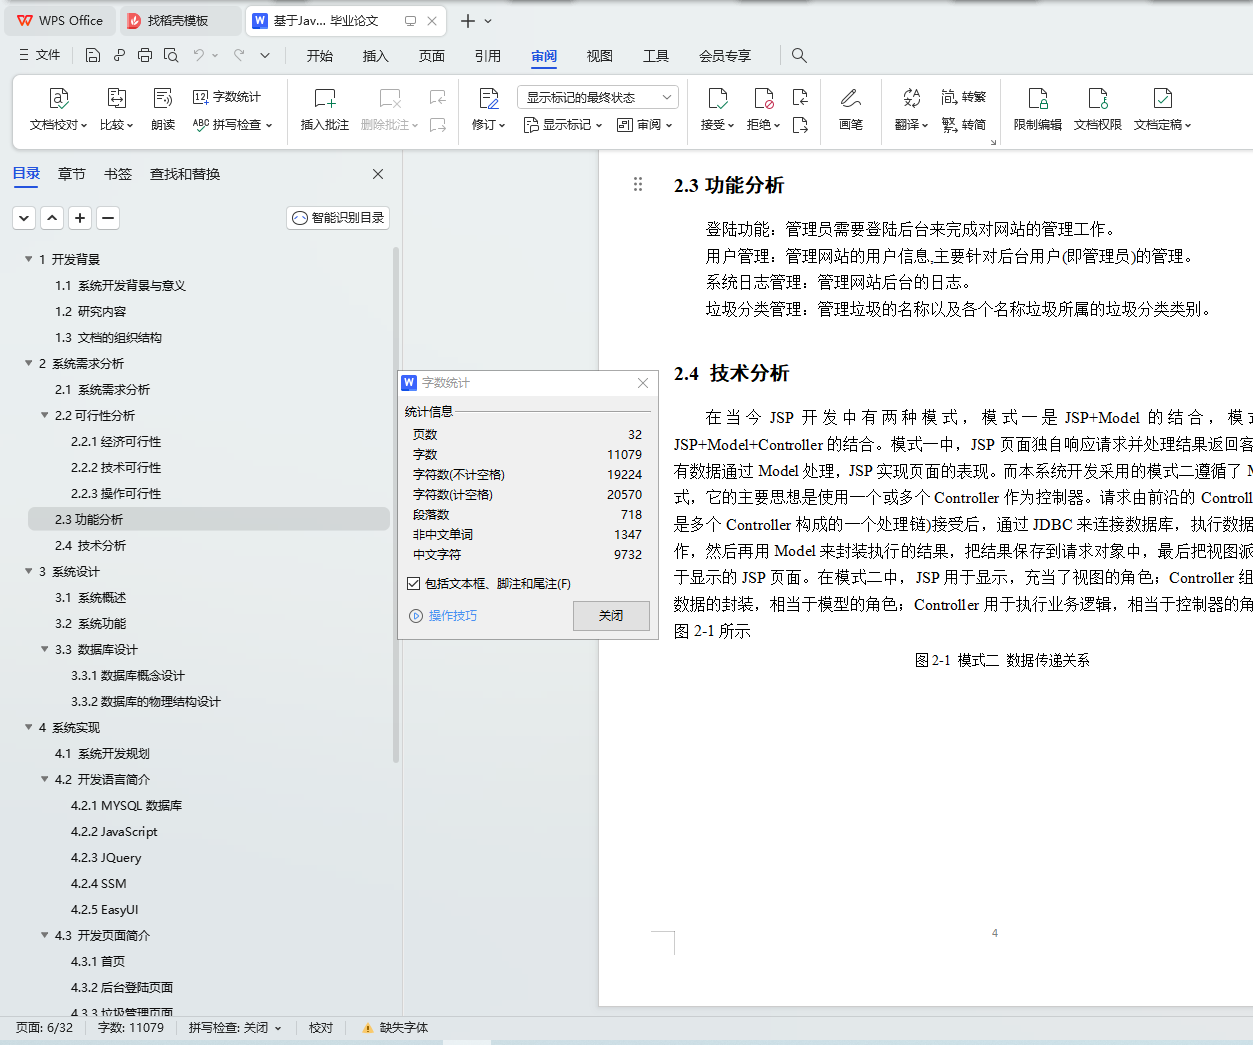The width and height of the screenshot is (1253, 1045).
Task: Collapse the '2.2 可行性分析' outline node
Action: (x=45, y=415)
